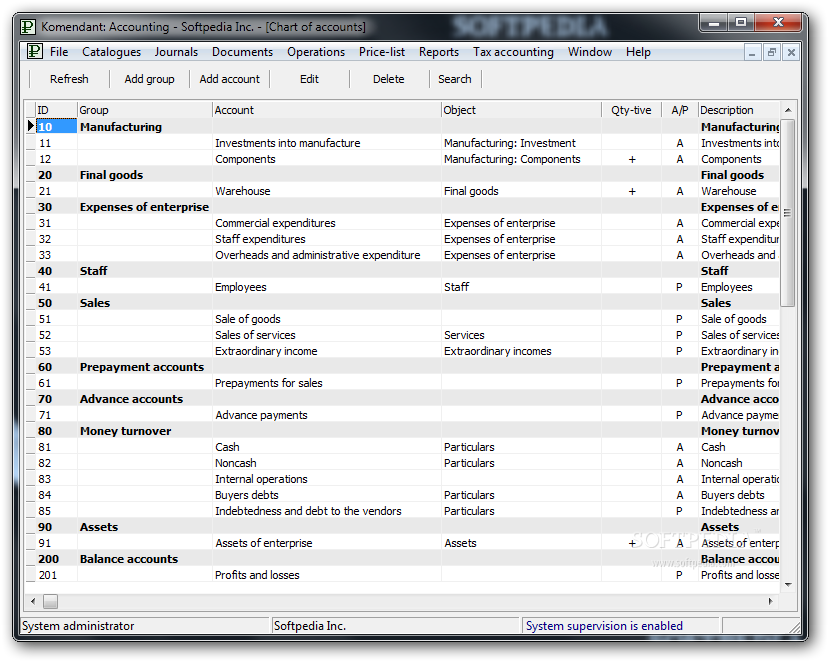This screenshot has width=829, height=662.
Task: Select the Sales of services account
Action: (327, 335)
